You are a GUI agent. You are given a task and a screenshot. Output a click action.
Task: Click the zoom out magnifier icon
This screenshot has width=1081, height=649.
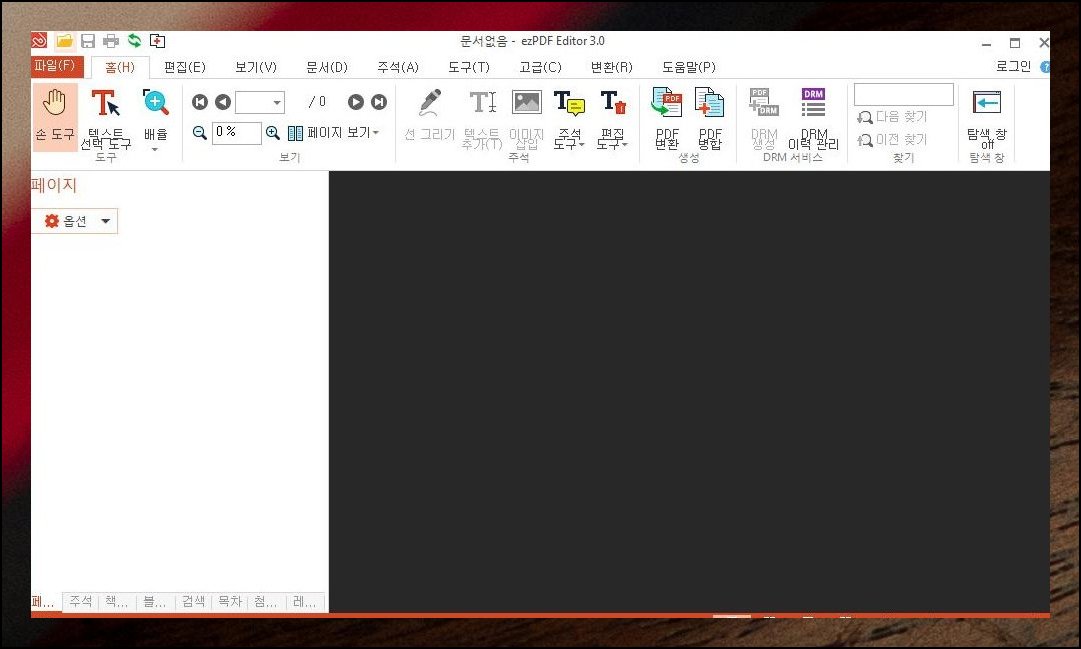coord(200,132)
